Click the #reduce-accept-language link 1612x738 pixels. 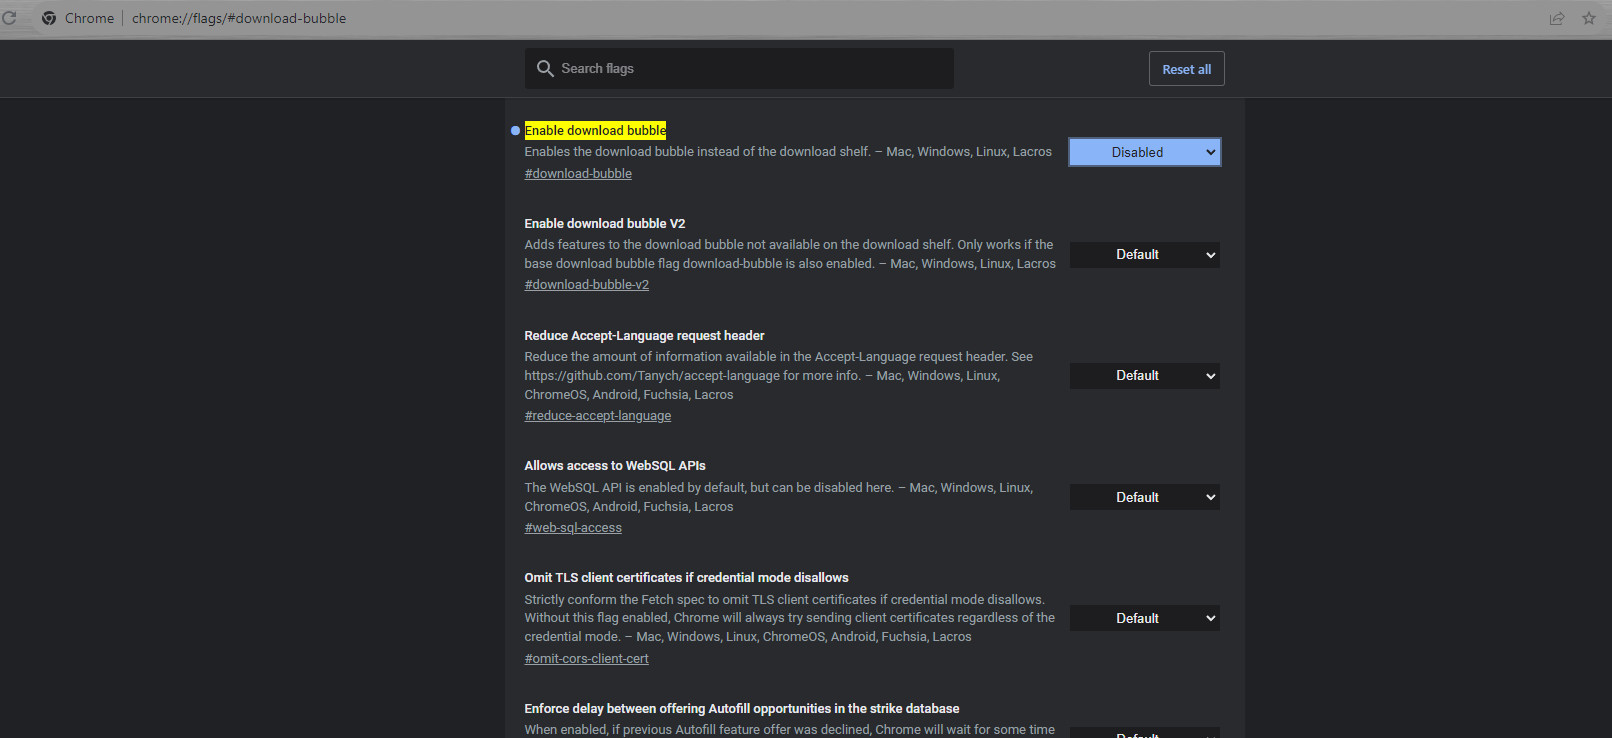(597, 416)
